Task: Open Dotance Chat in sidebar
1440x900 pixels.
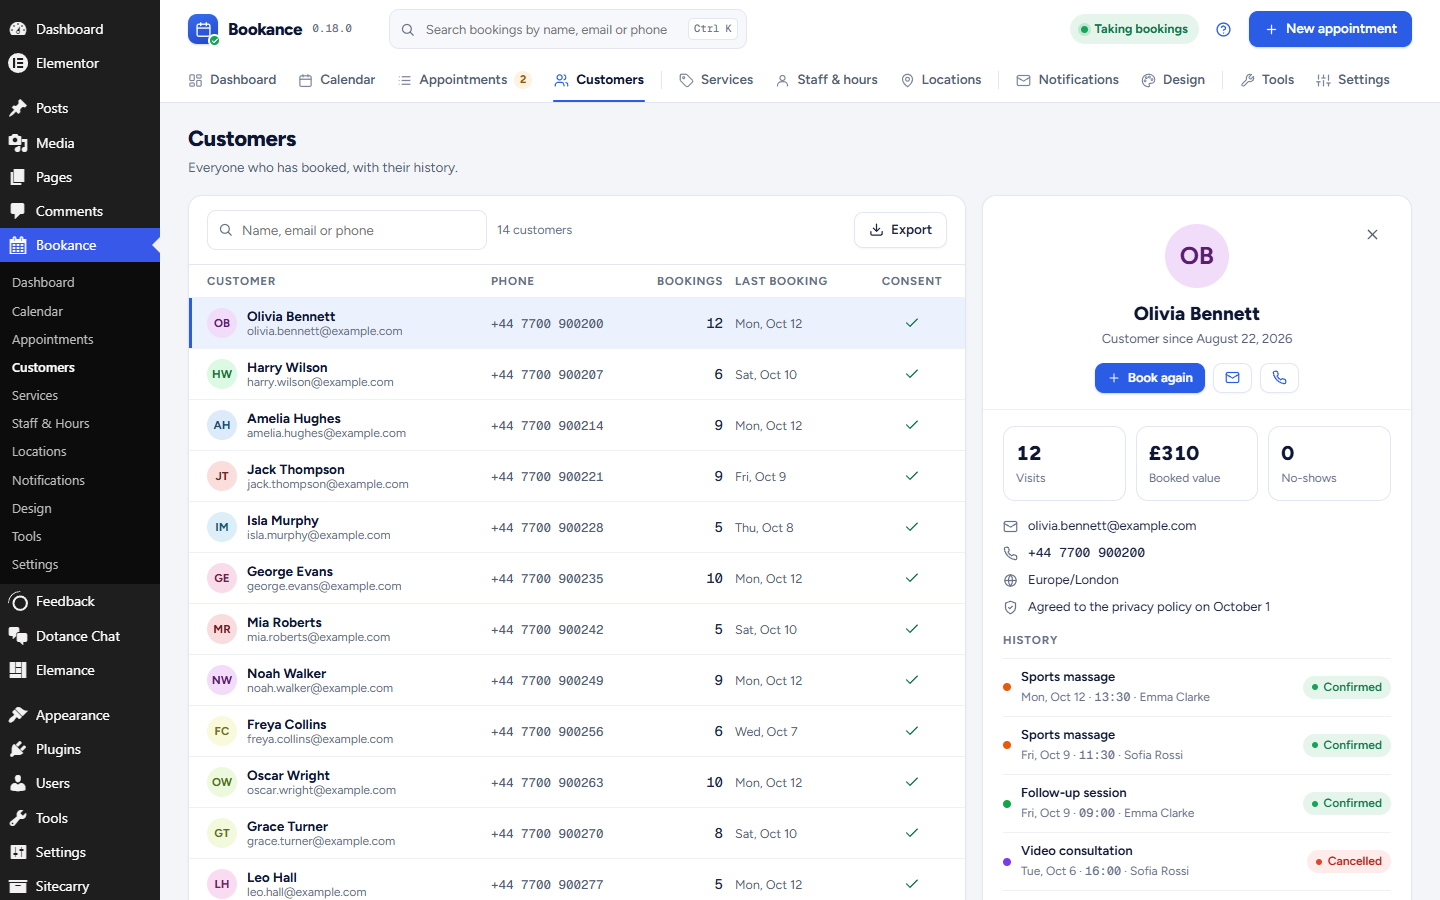Action: (x=80, y=636)
